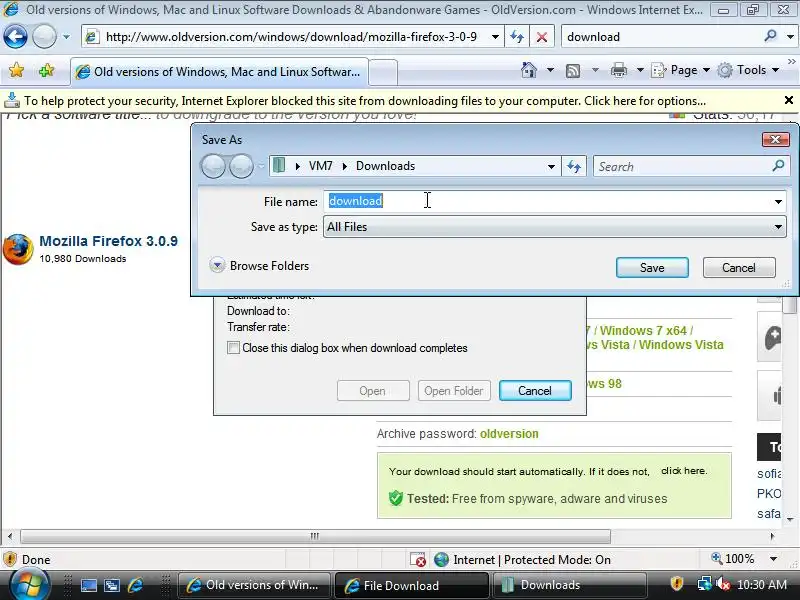The height and width of the screenshot is (600, 800).
Task: Click Internet Protected Mode zone indicator
Action: click(x=522, y=560)
